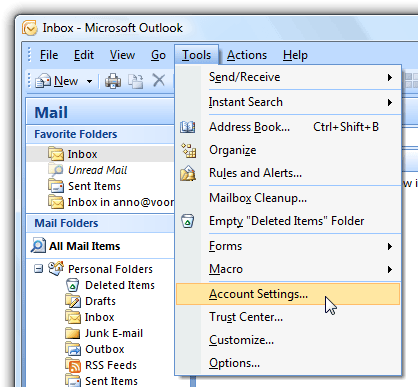Click the toolbar drag handle beside File

tap(29, 55)
